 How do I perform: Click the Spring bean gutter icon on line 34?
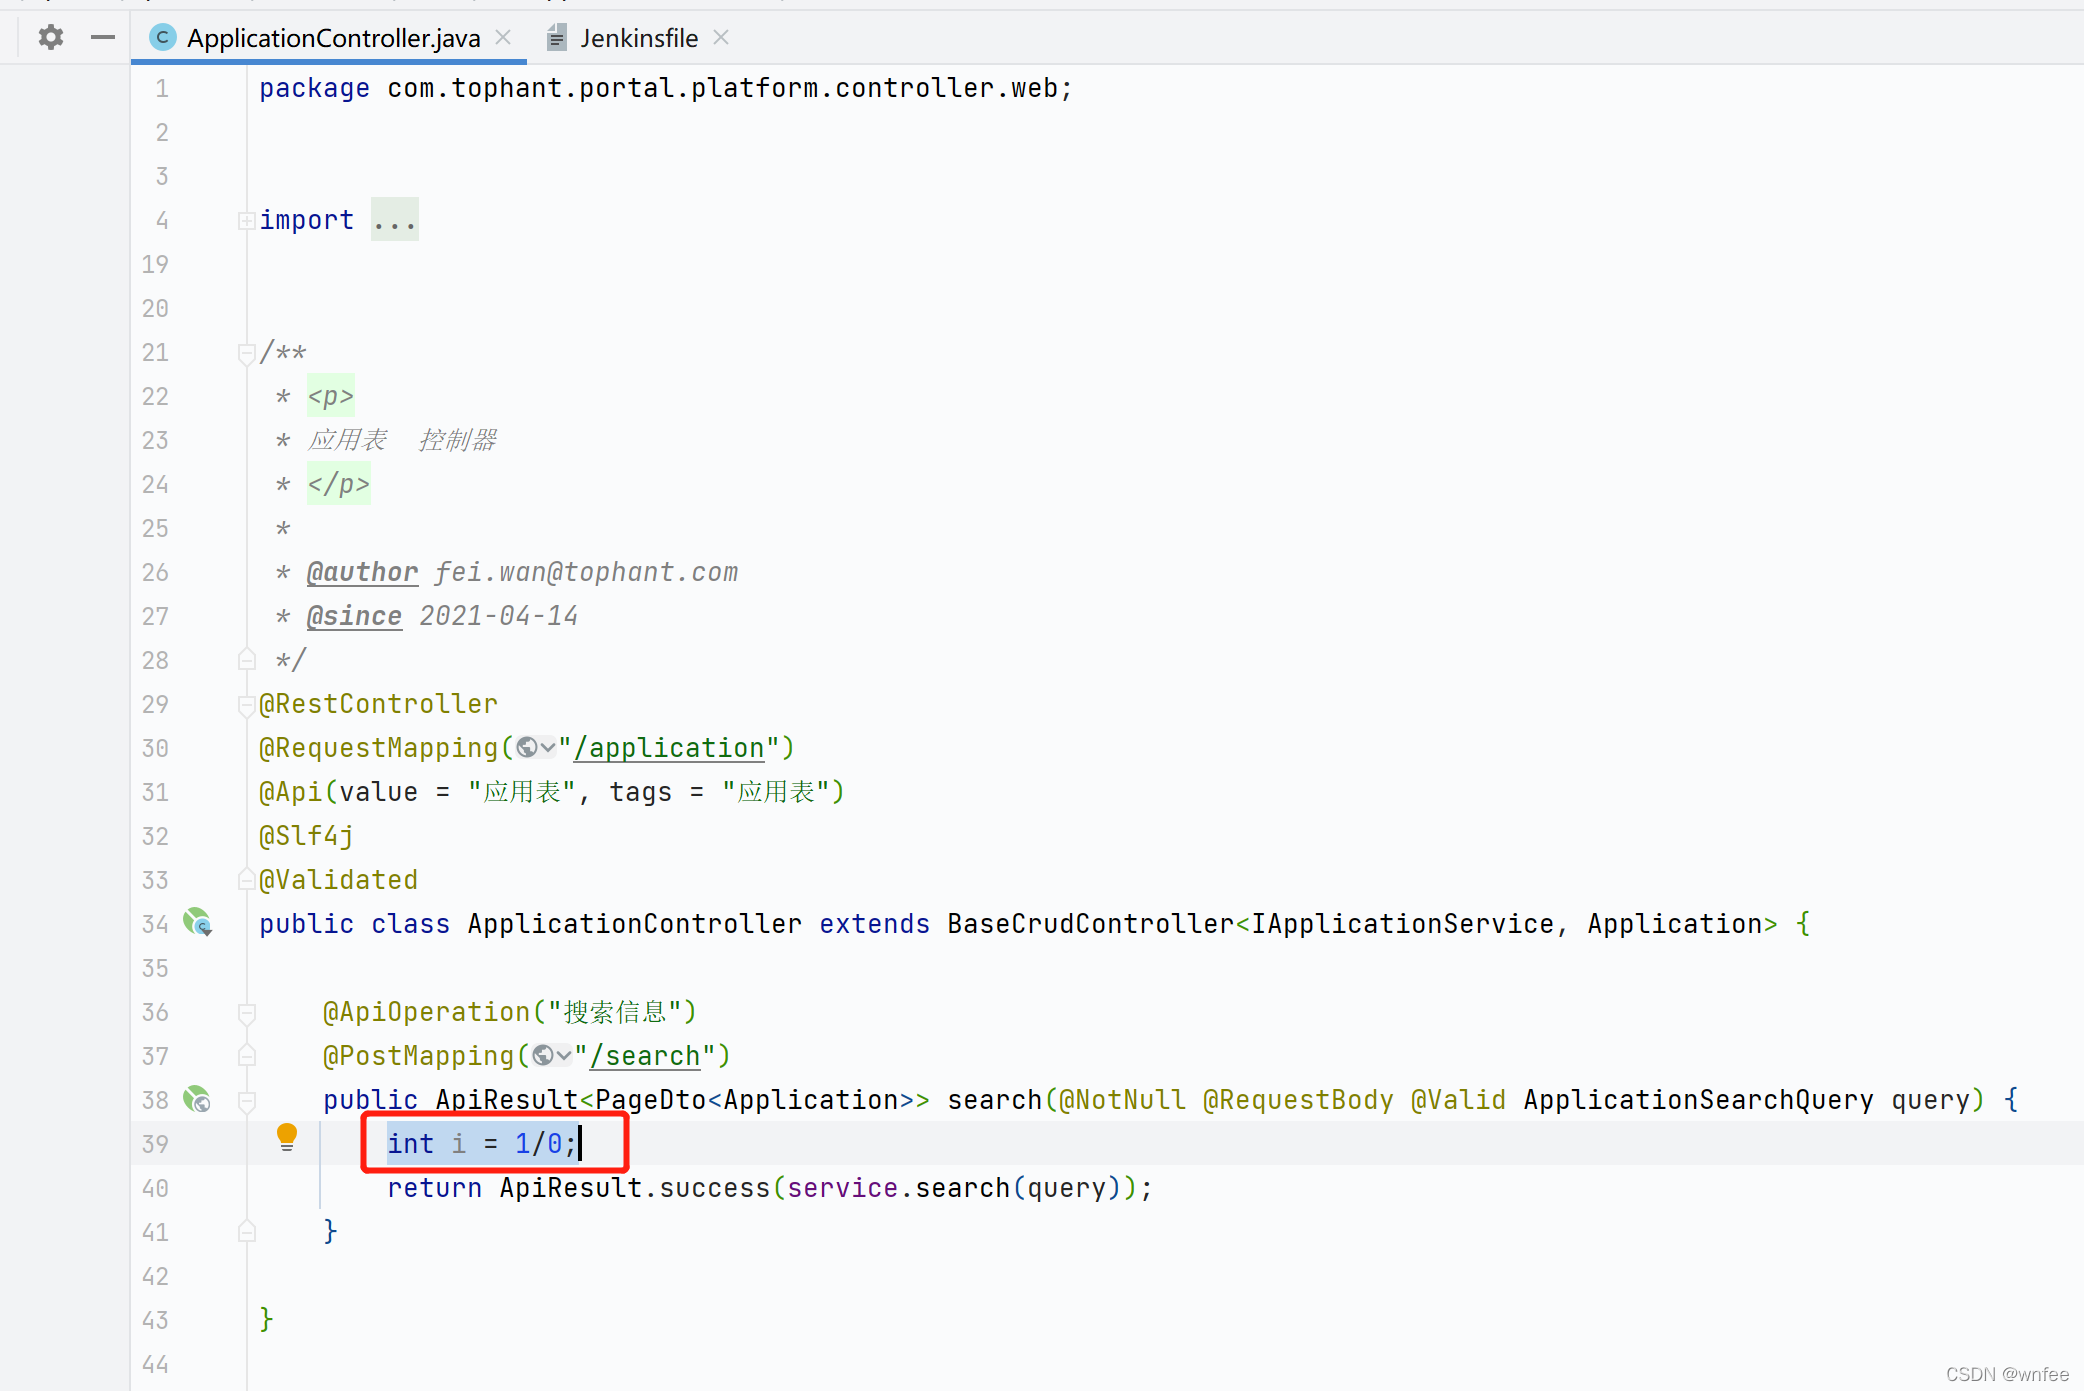click(x=197, y=922)
